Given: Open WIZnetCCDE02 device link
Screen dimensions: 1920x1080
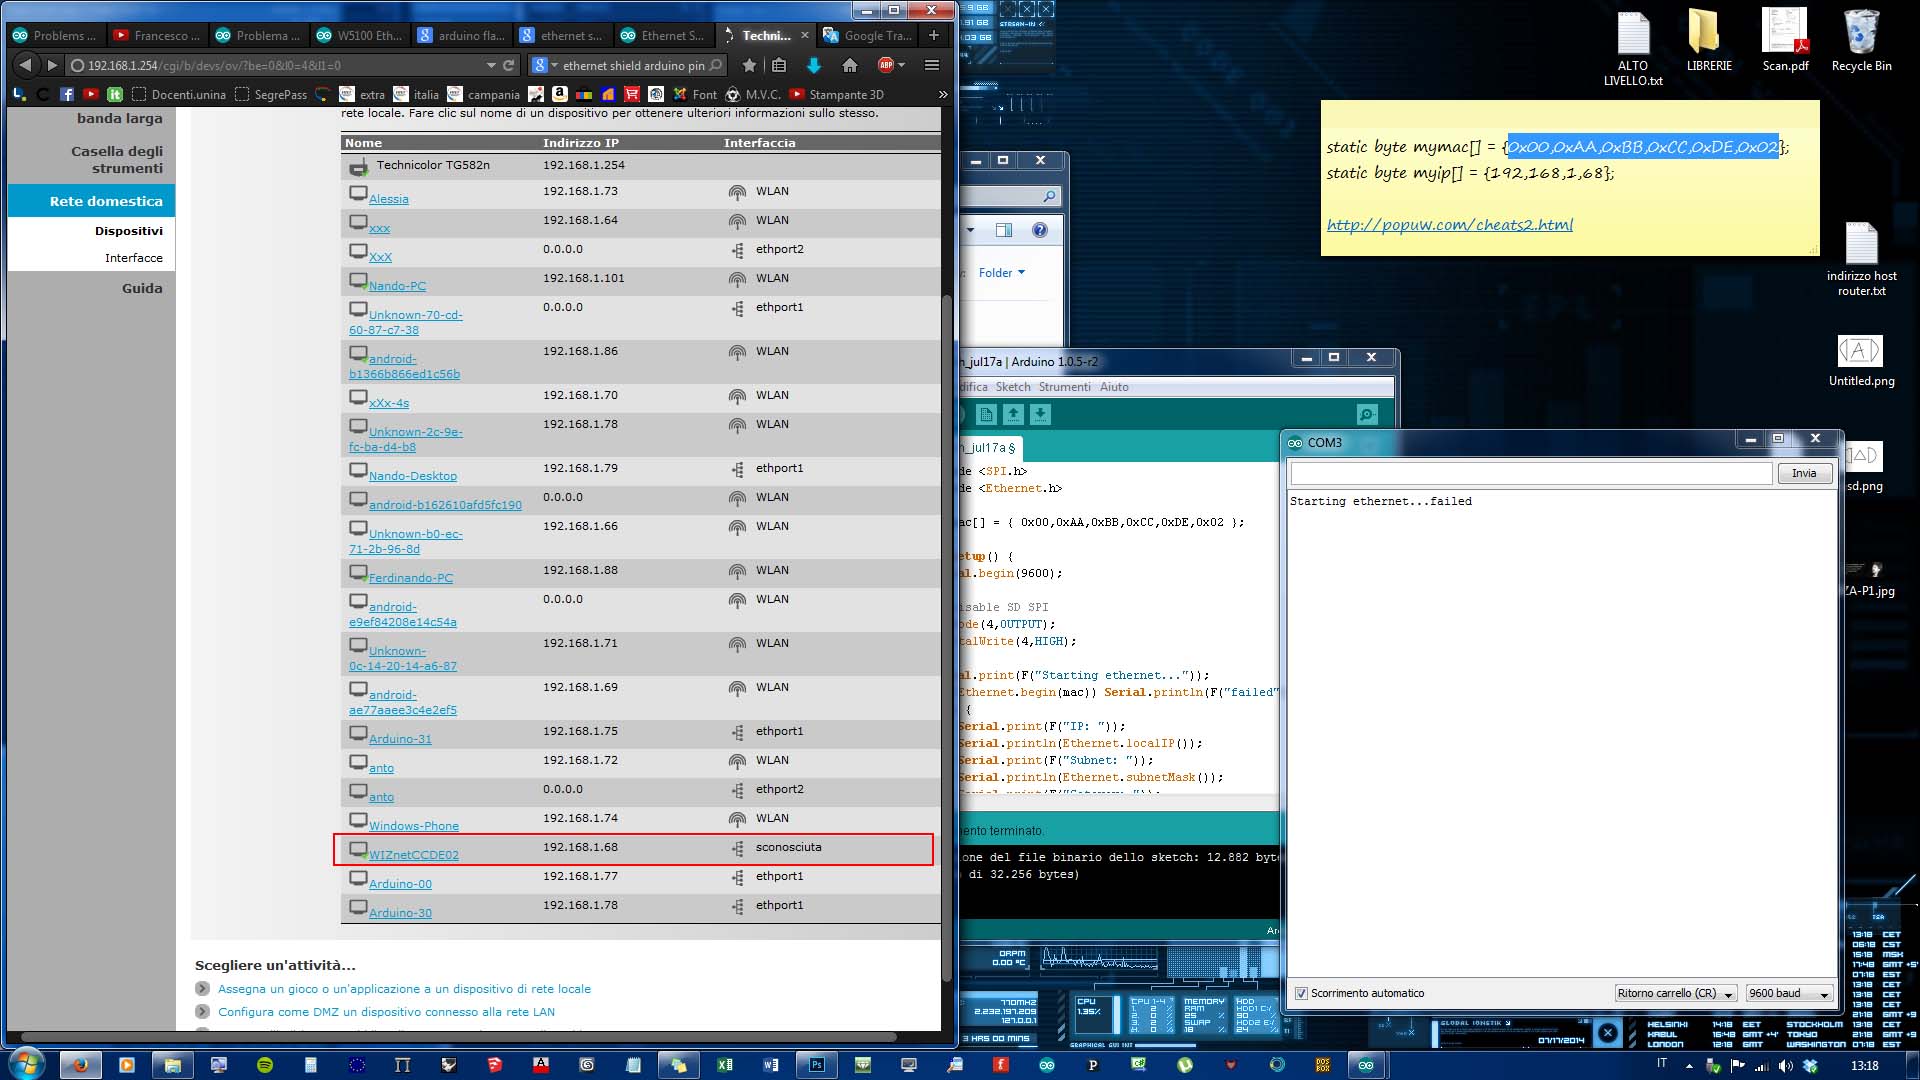Looking at the screenshot, I should click(413, 855).
